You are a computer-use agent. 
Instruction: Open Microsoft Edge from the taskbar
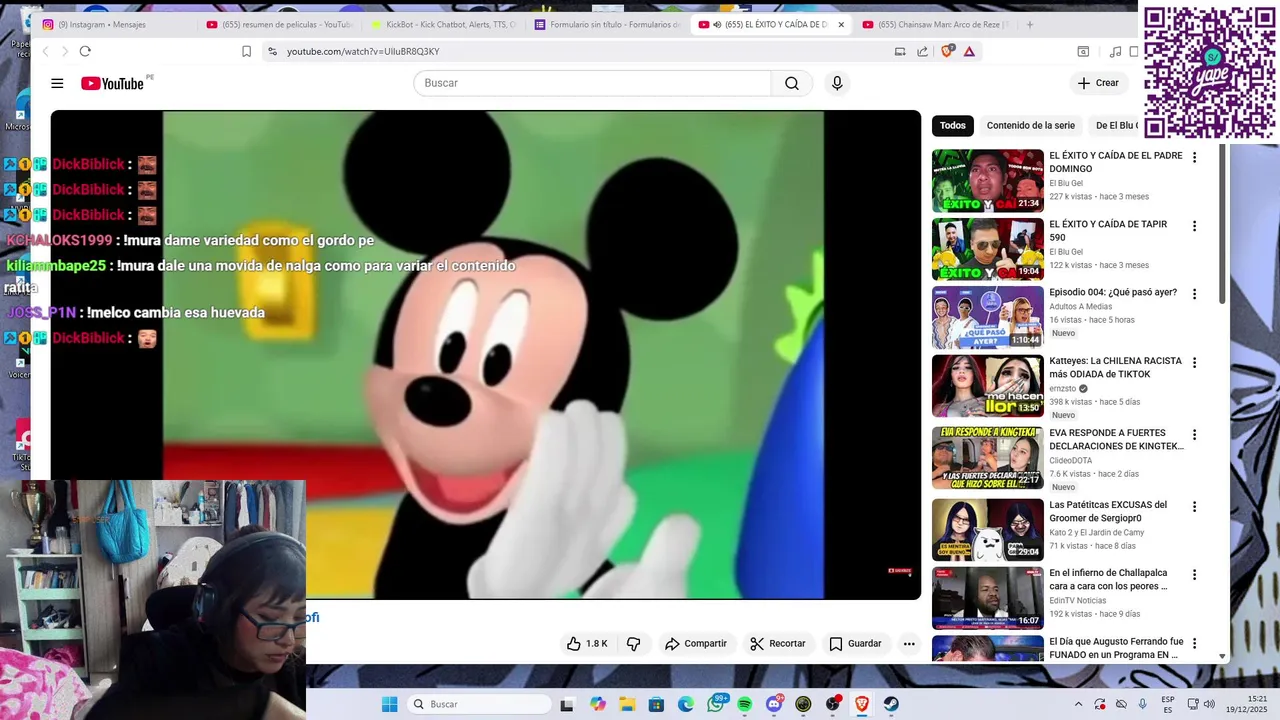(686, 704)
